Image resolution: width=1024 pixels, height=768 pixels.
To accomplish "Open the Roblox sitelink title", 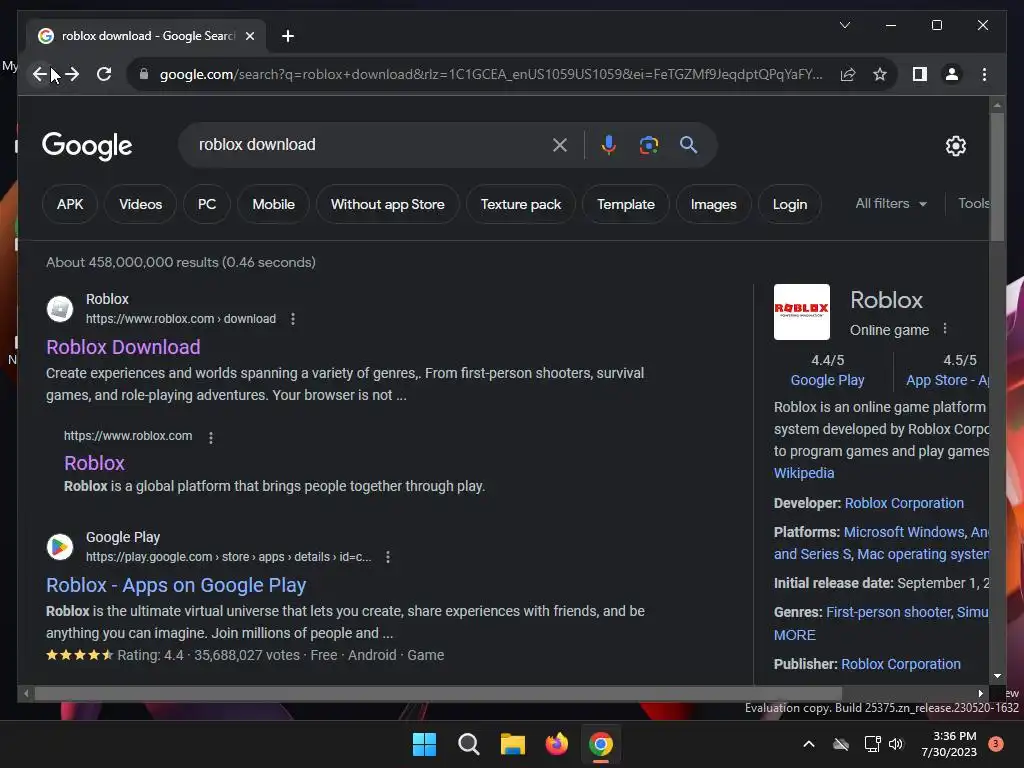I will point(94,463).
